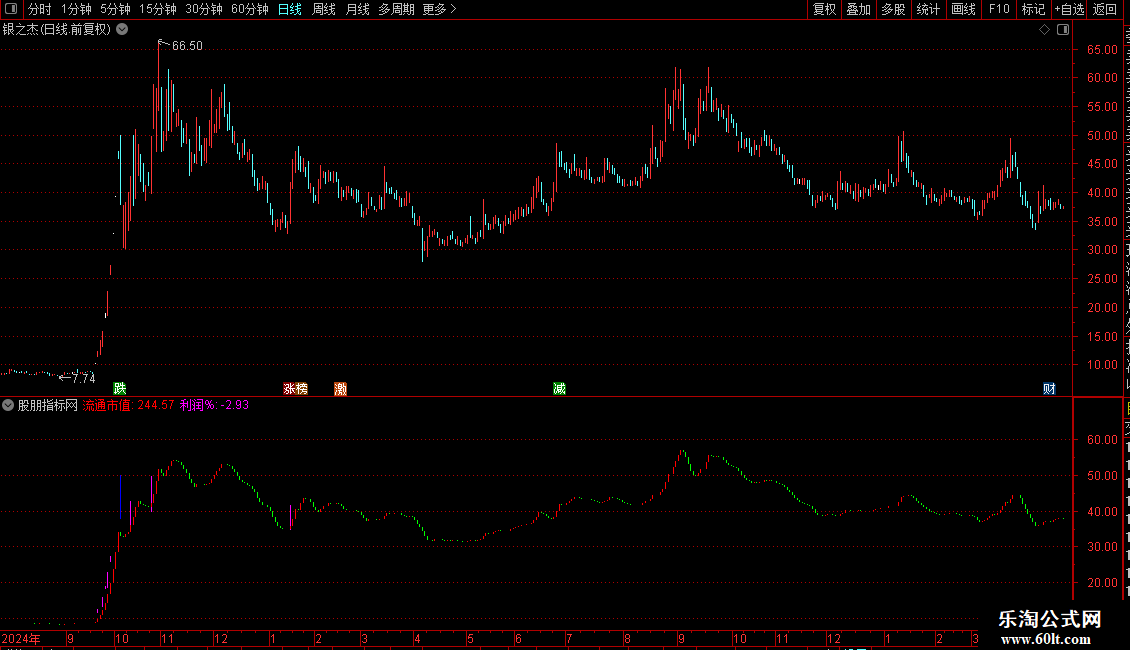Screen dimensions: 1130x650
Task: Switch to 分时 intraday view
Action: 40,9
